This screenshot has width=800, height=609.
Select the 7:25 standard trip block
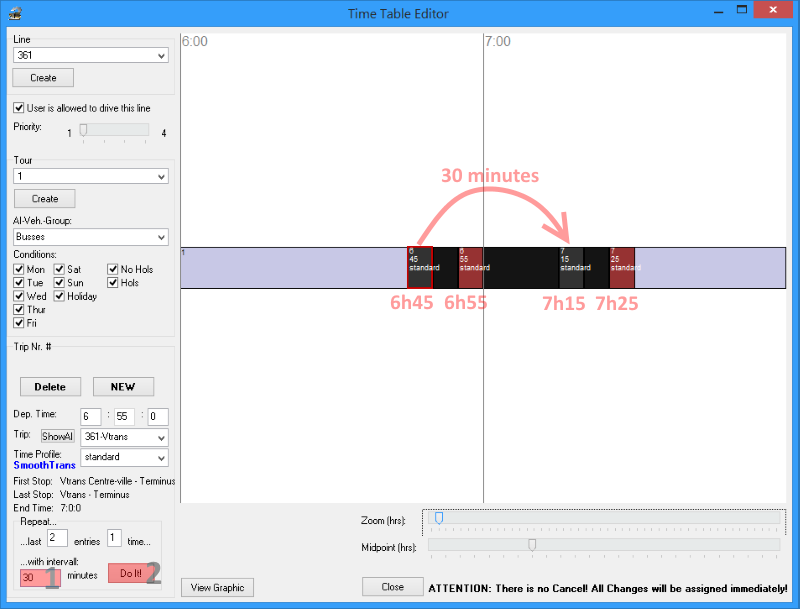622,268
